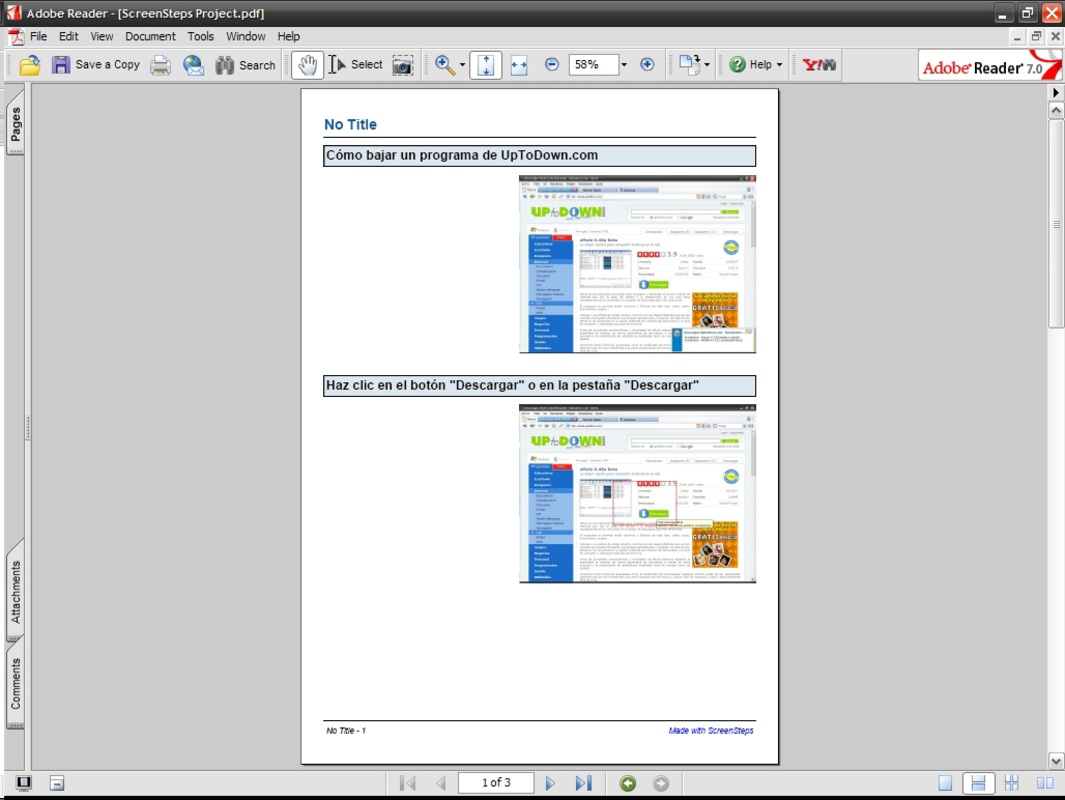Select the Zoom In tool
Viewport: 1065px width, 800px height.
coord(441,64)
